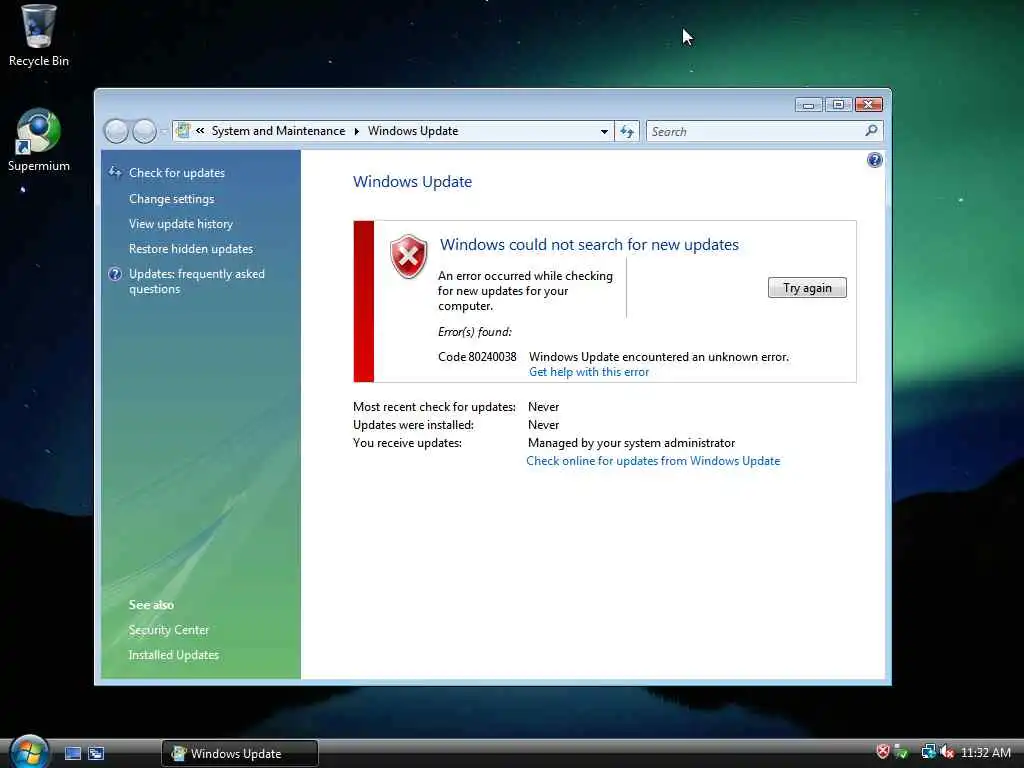1024x768 pixels.
Task: Click the Check for updates arrows icon
Action: click(x=115, y=172)
